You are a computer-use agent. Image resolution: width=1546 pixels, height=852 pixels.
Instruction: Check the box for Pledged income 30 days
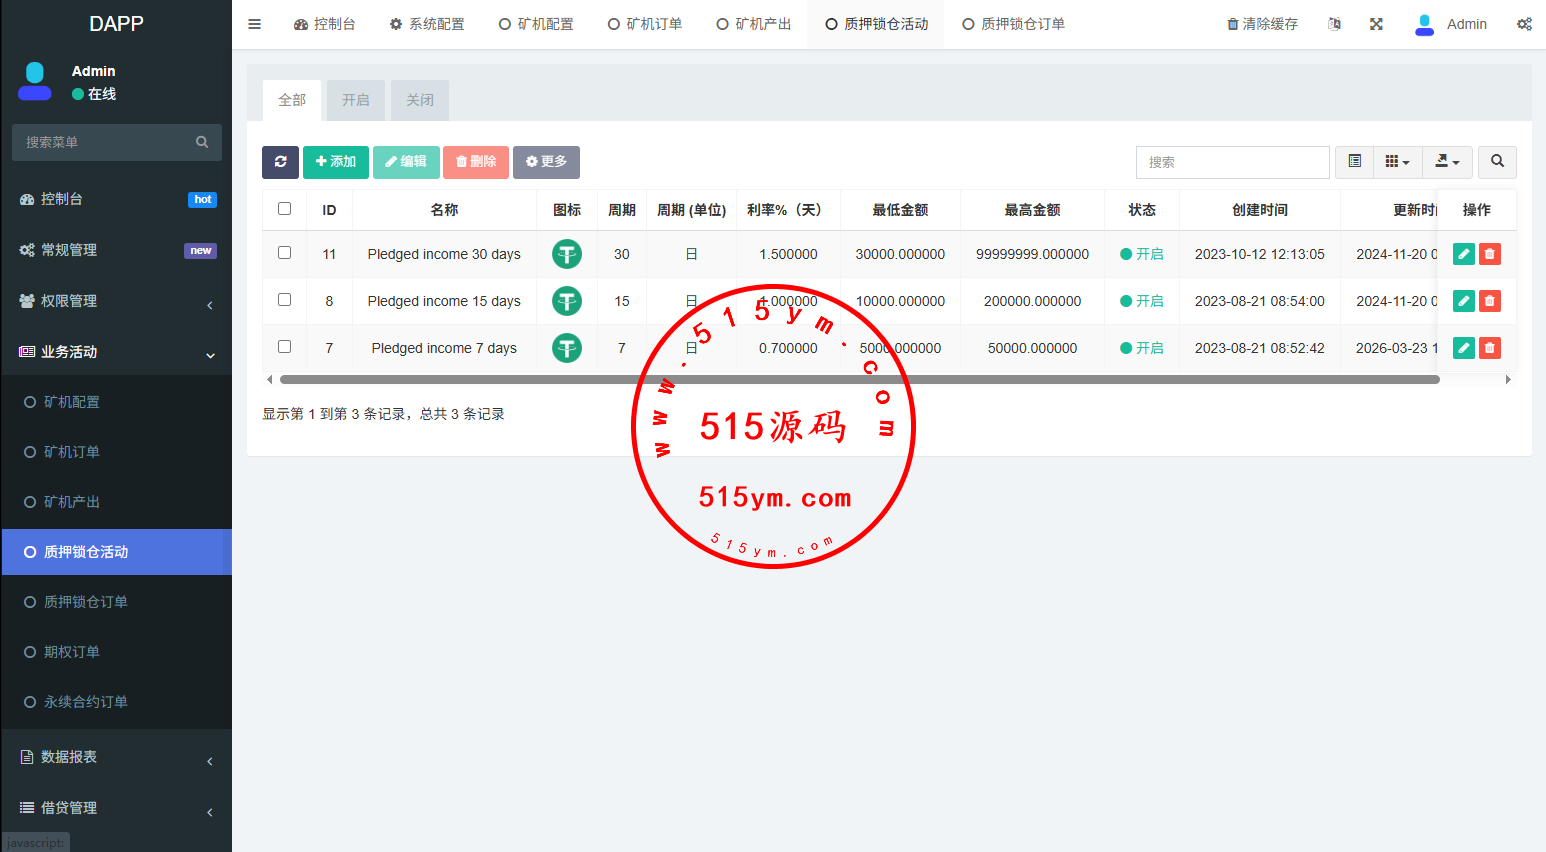285,253
